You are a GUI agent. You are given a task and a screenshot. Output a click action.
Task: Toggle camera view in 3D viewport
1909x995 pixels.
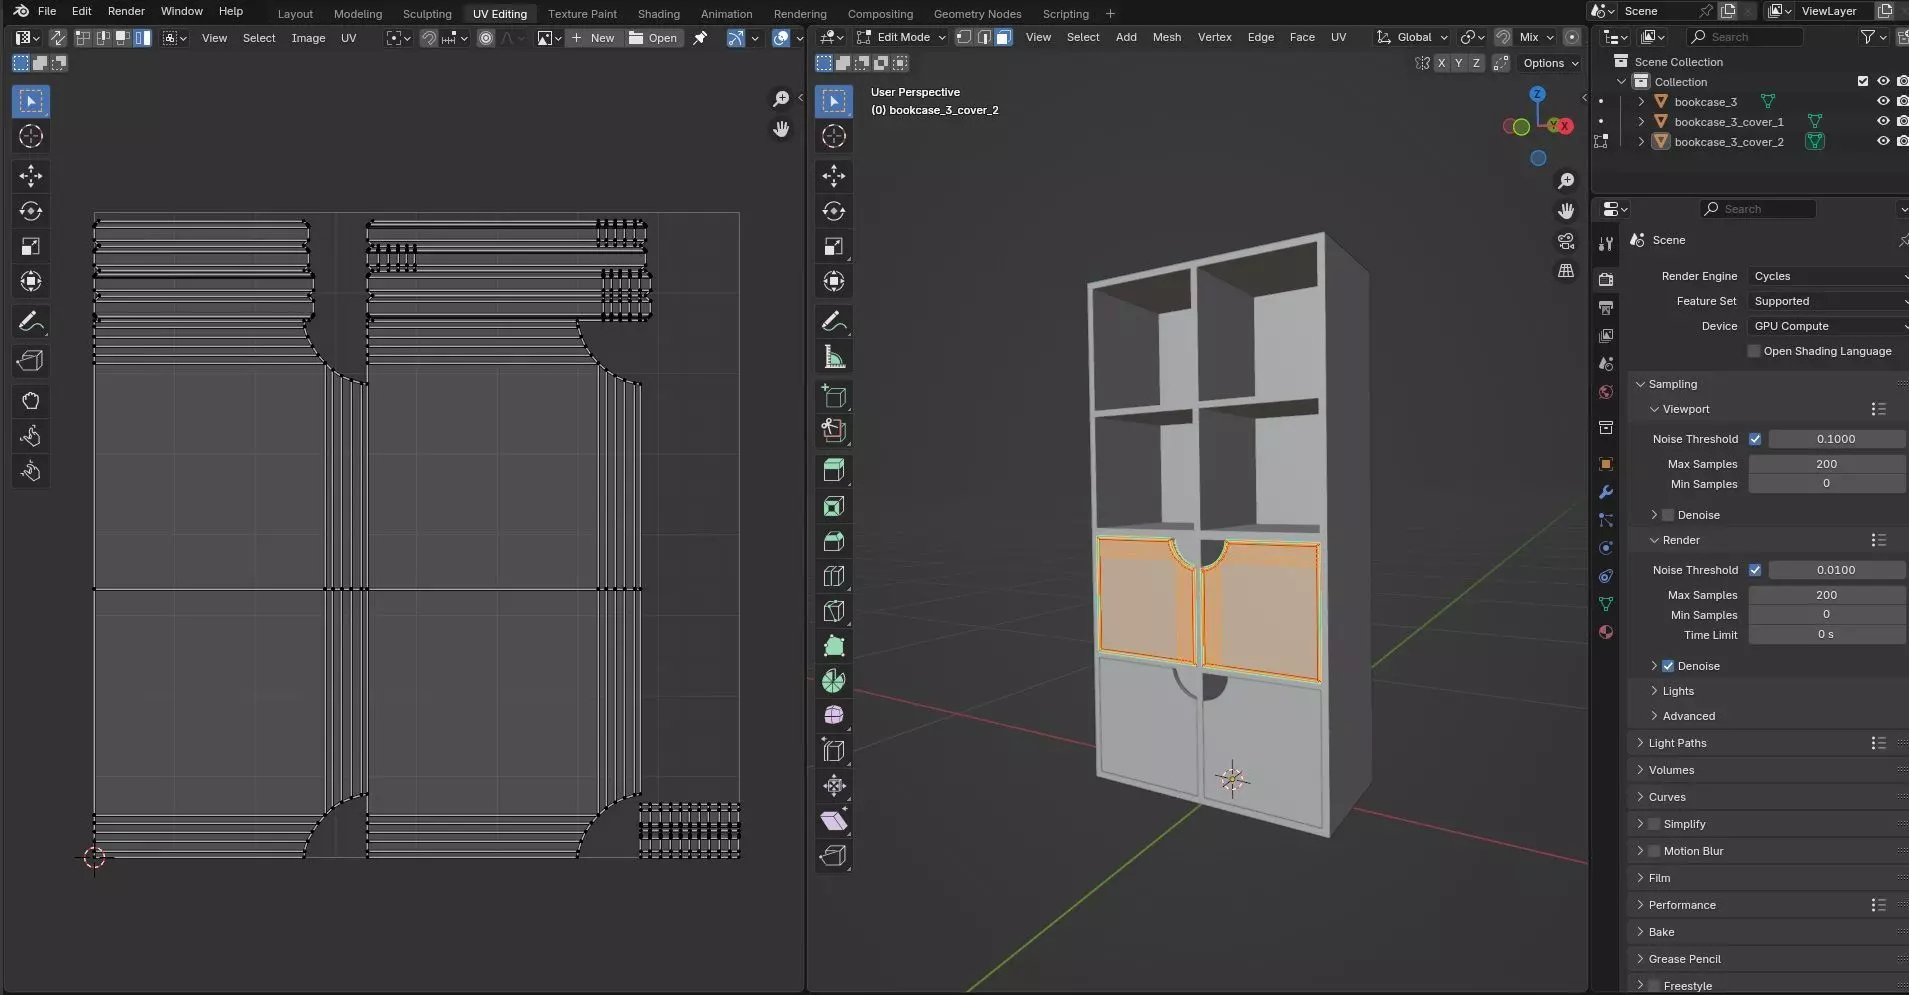(1566, 241)
